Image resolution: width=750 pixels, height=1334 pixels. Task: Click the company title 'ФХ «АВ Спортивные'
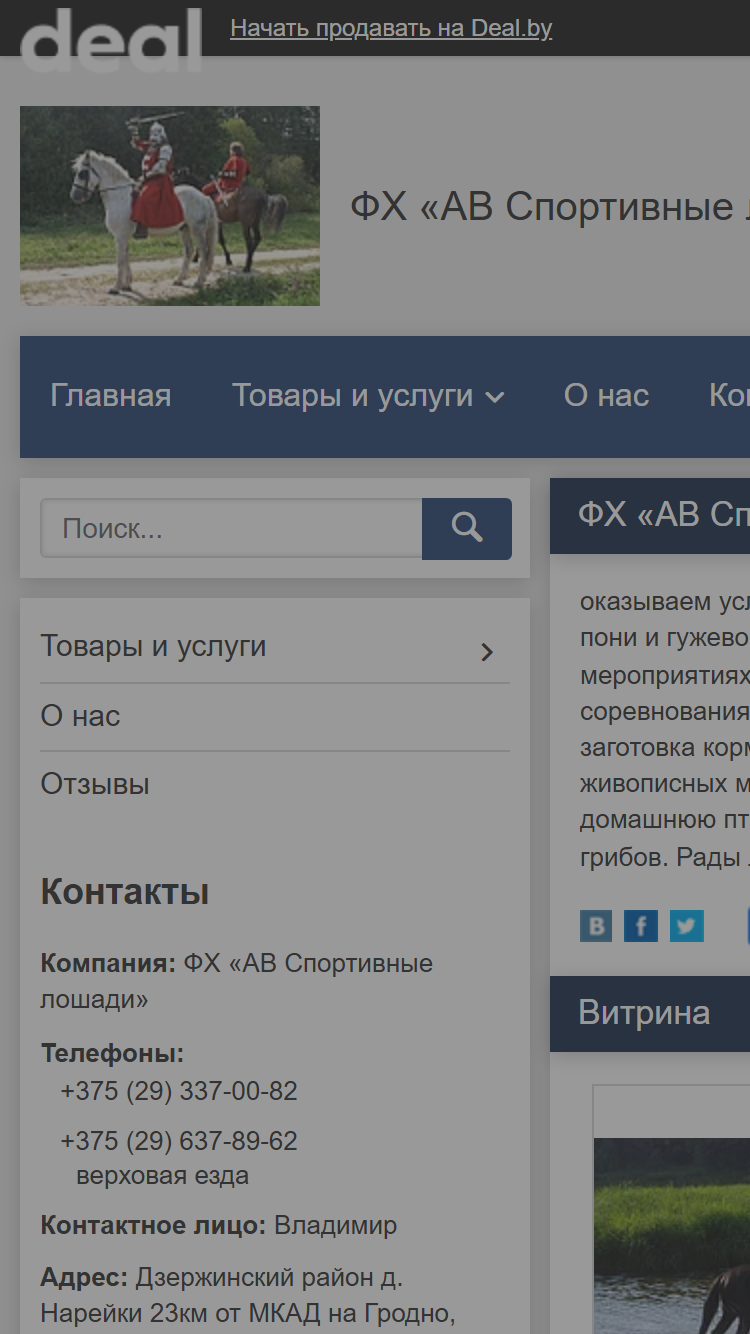[x=541, y=207]
